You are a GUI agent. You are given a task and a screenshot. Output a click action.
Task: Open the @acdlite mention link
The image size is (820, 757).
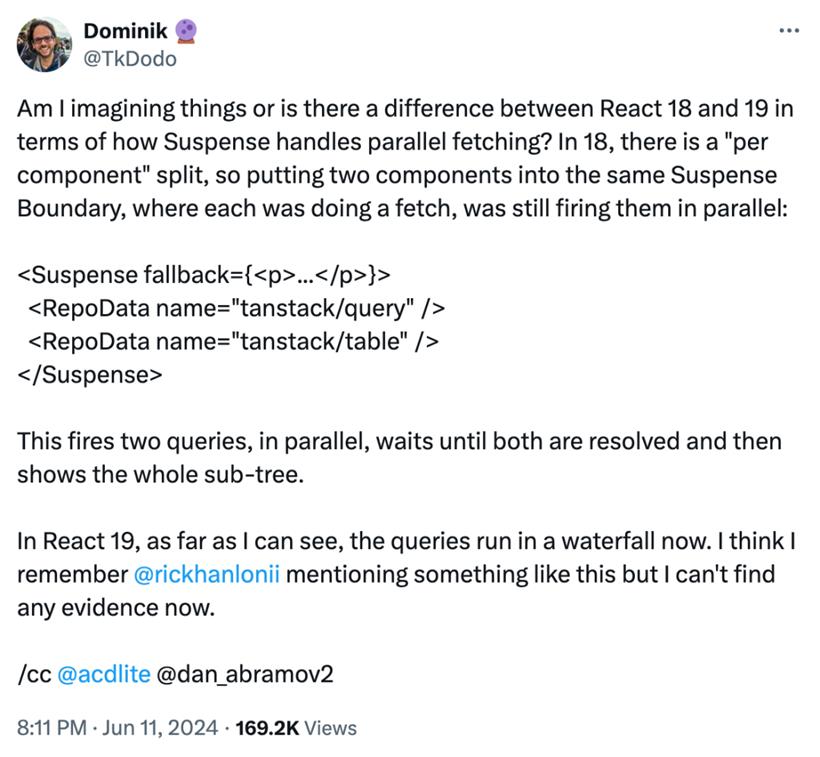[104, 674]
